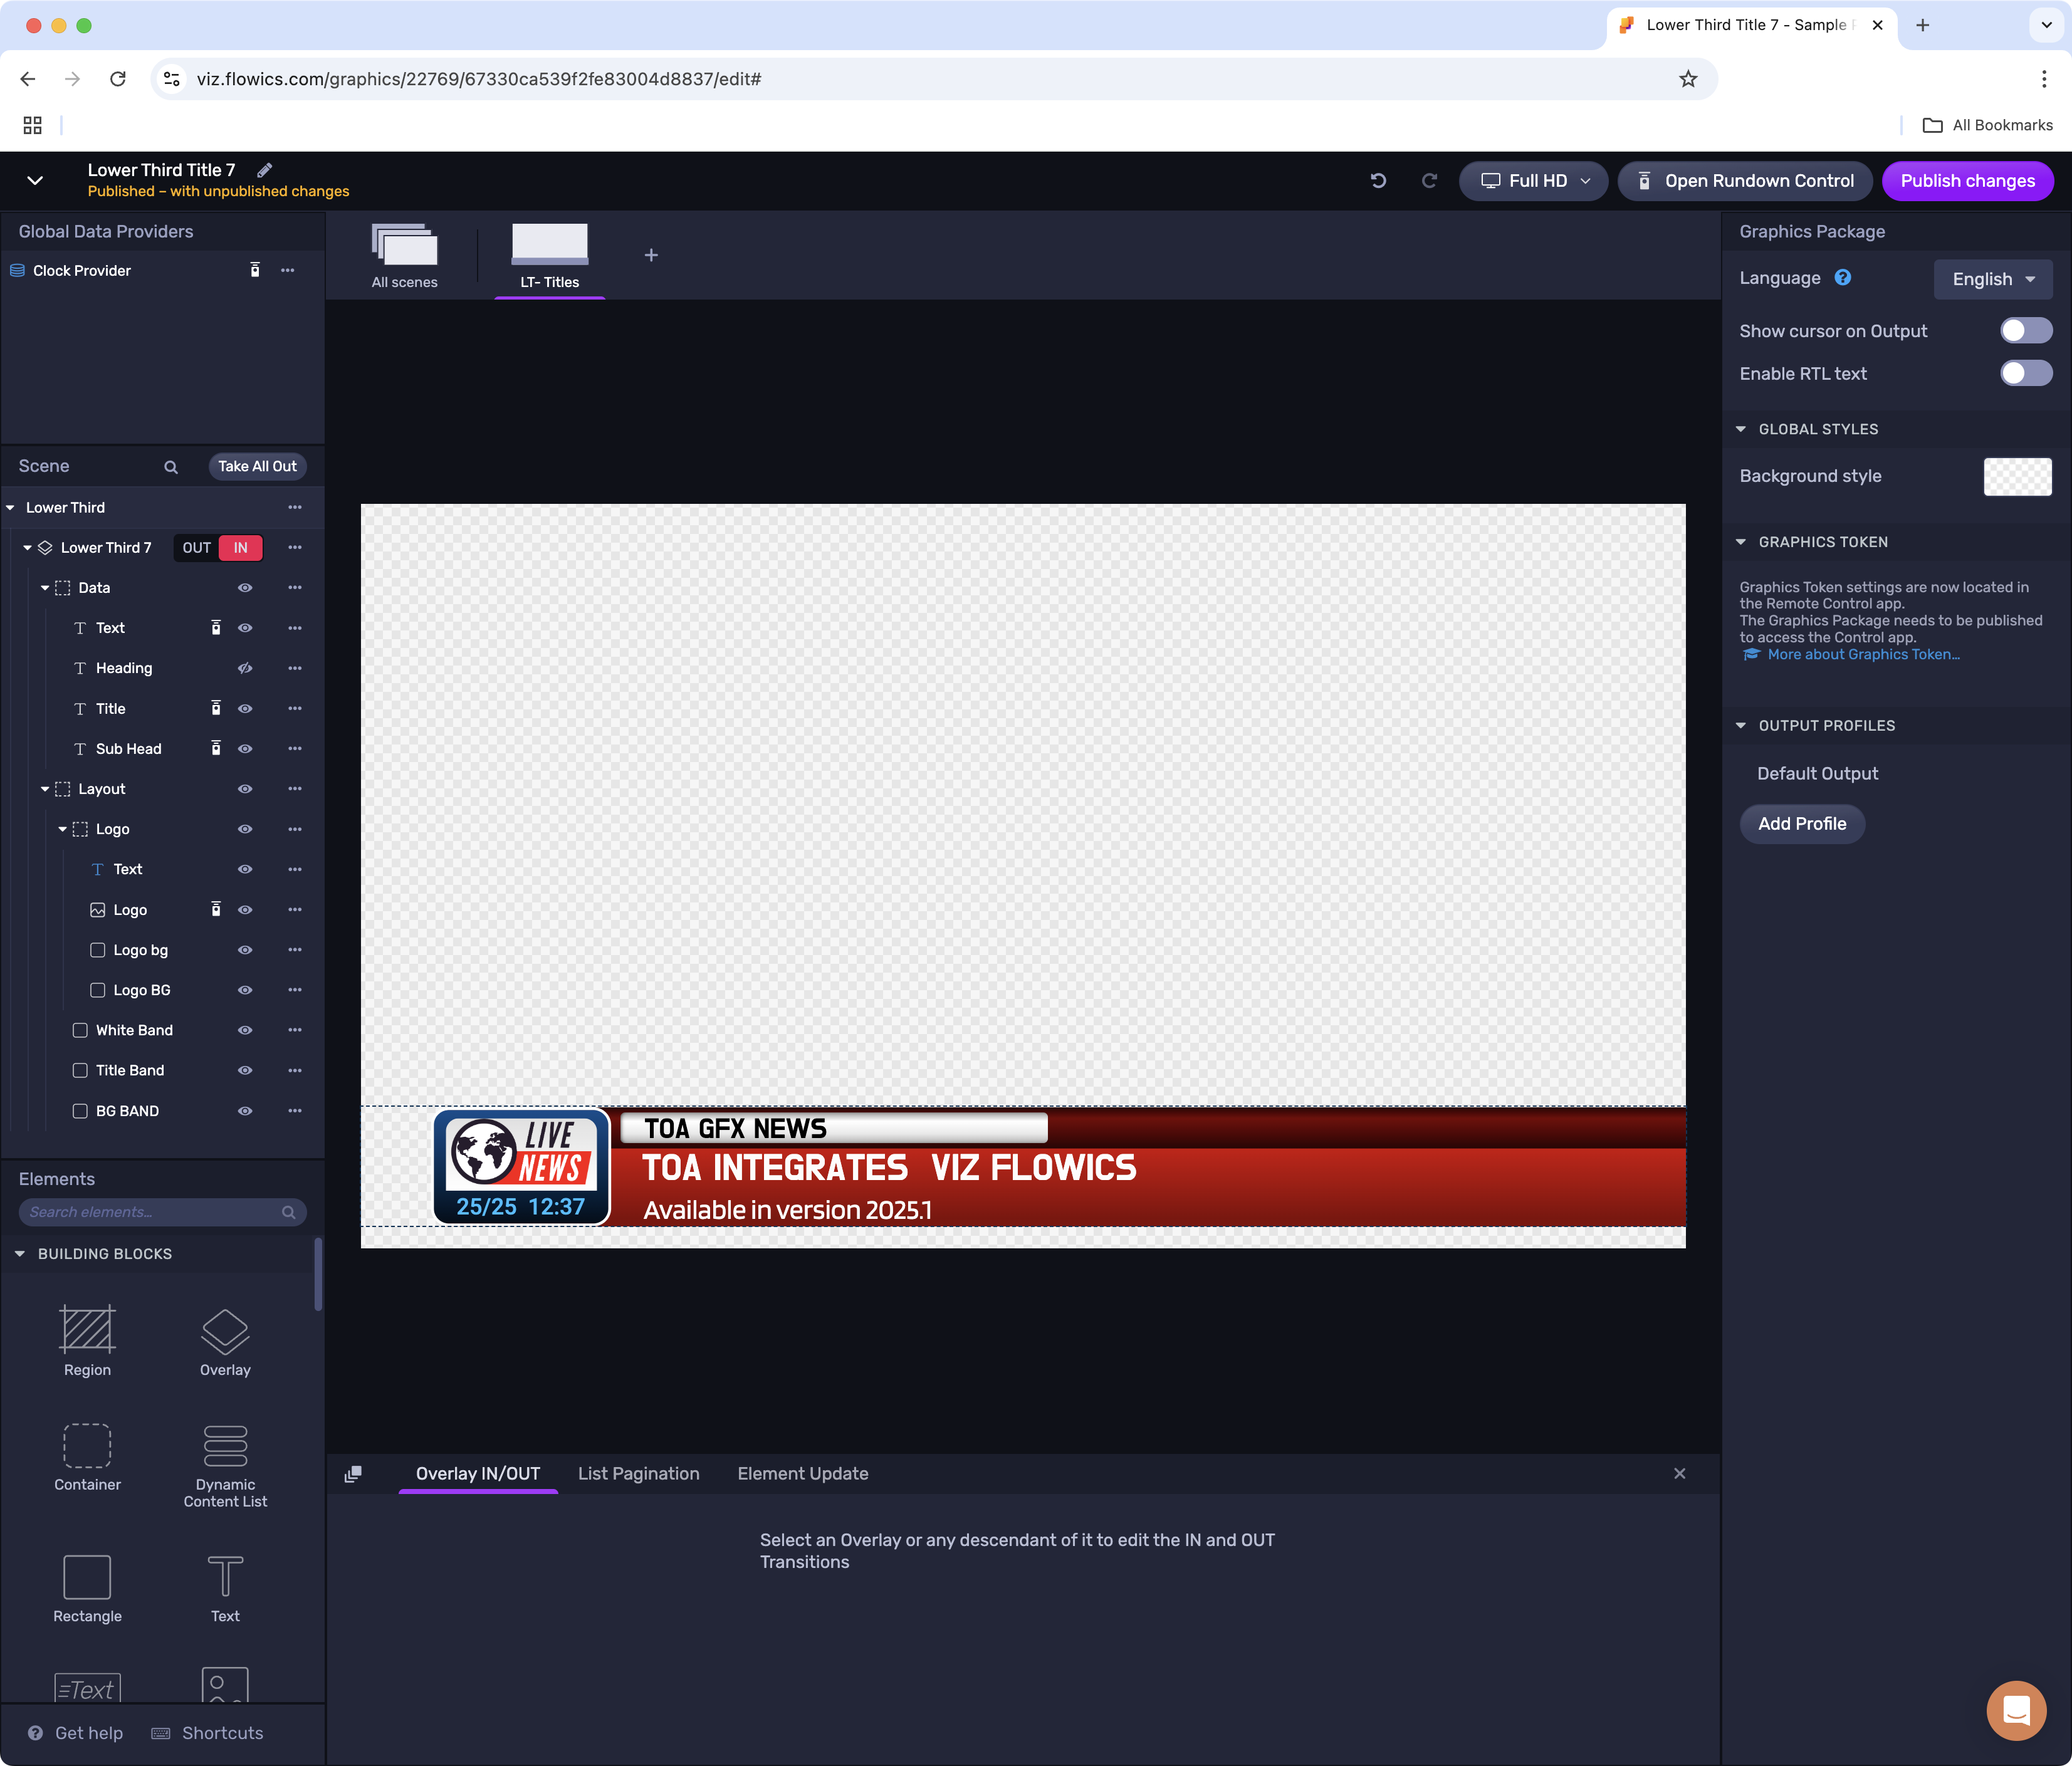Click Take All Out button
The height and width of the screenshot is (1766, 2072).
tap(257, 467)
